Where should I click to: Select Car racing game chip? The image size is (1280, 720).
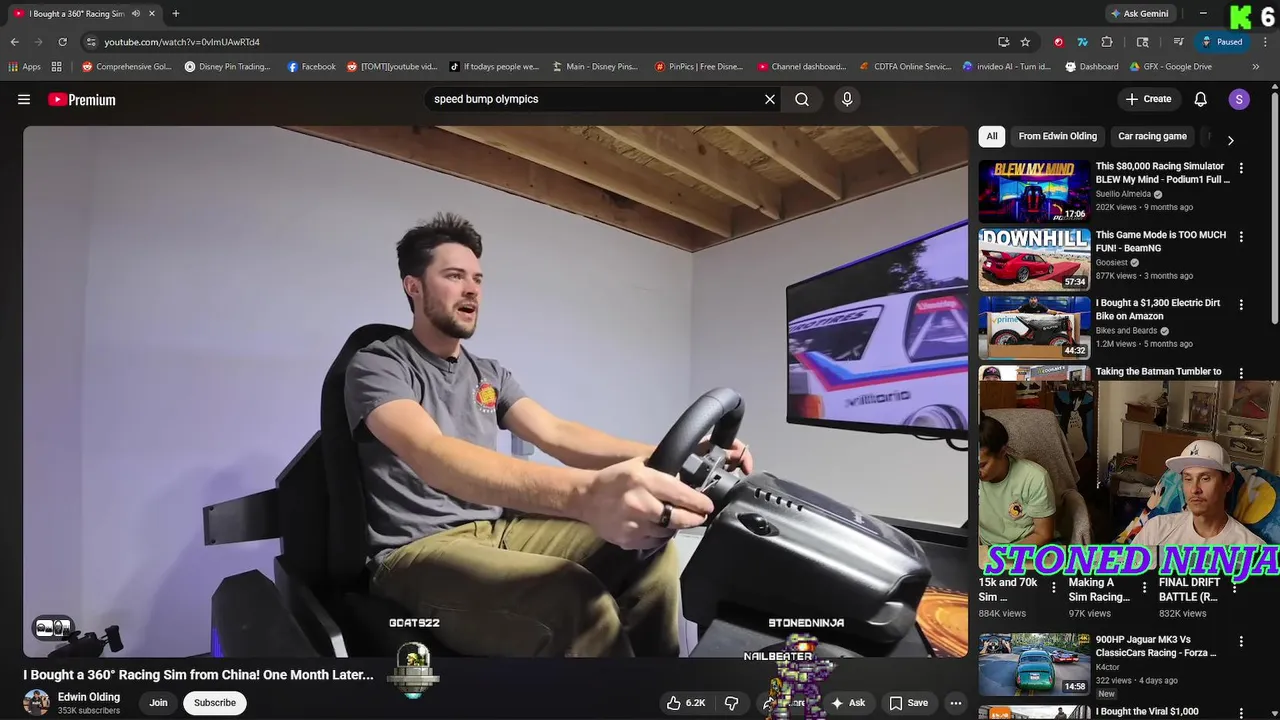[1152, 136]
